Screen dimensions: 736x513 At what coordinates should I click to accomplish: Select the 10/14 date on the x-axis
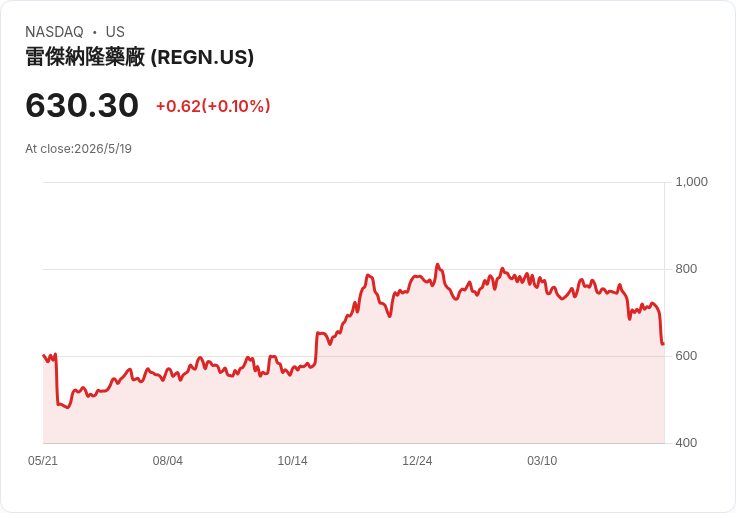coord(292,460)
